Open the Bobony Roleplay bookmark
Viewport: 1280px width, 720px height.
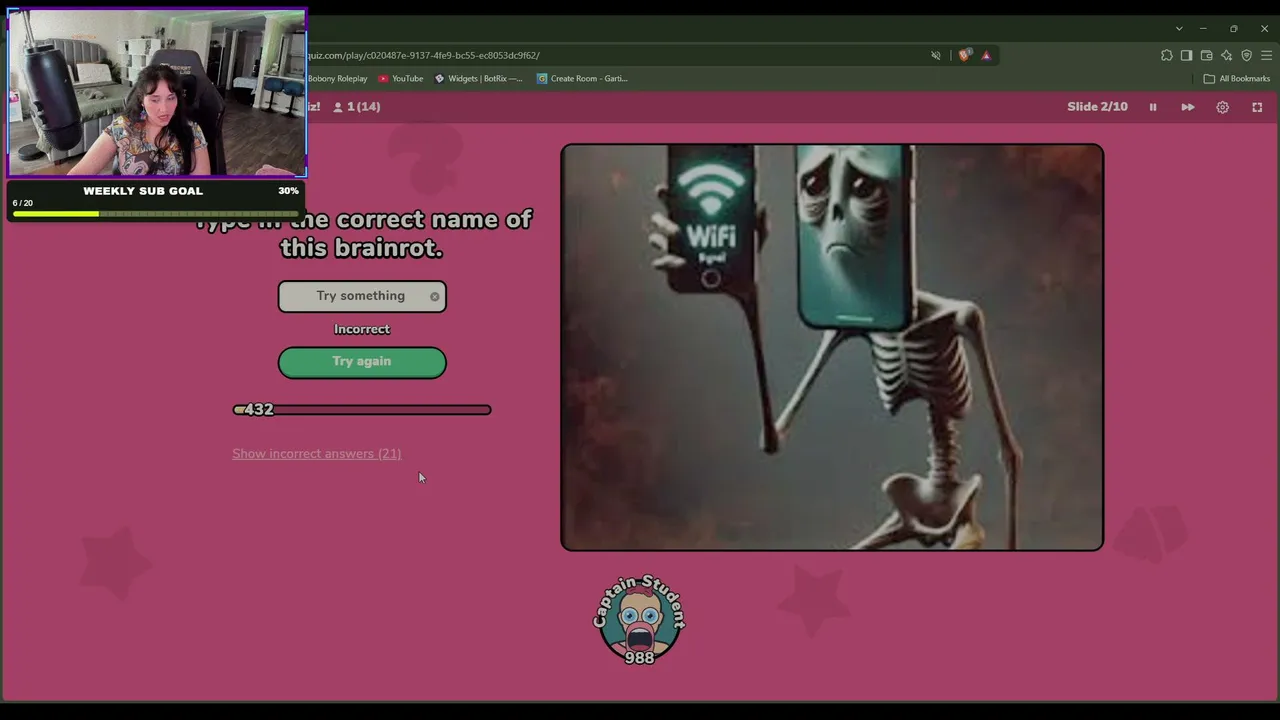[337, 78]
